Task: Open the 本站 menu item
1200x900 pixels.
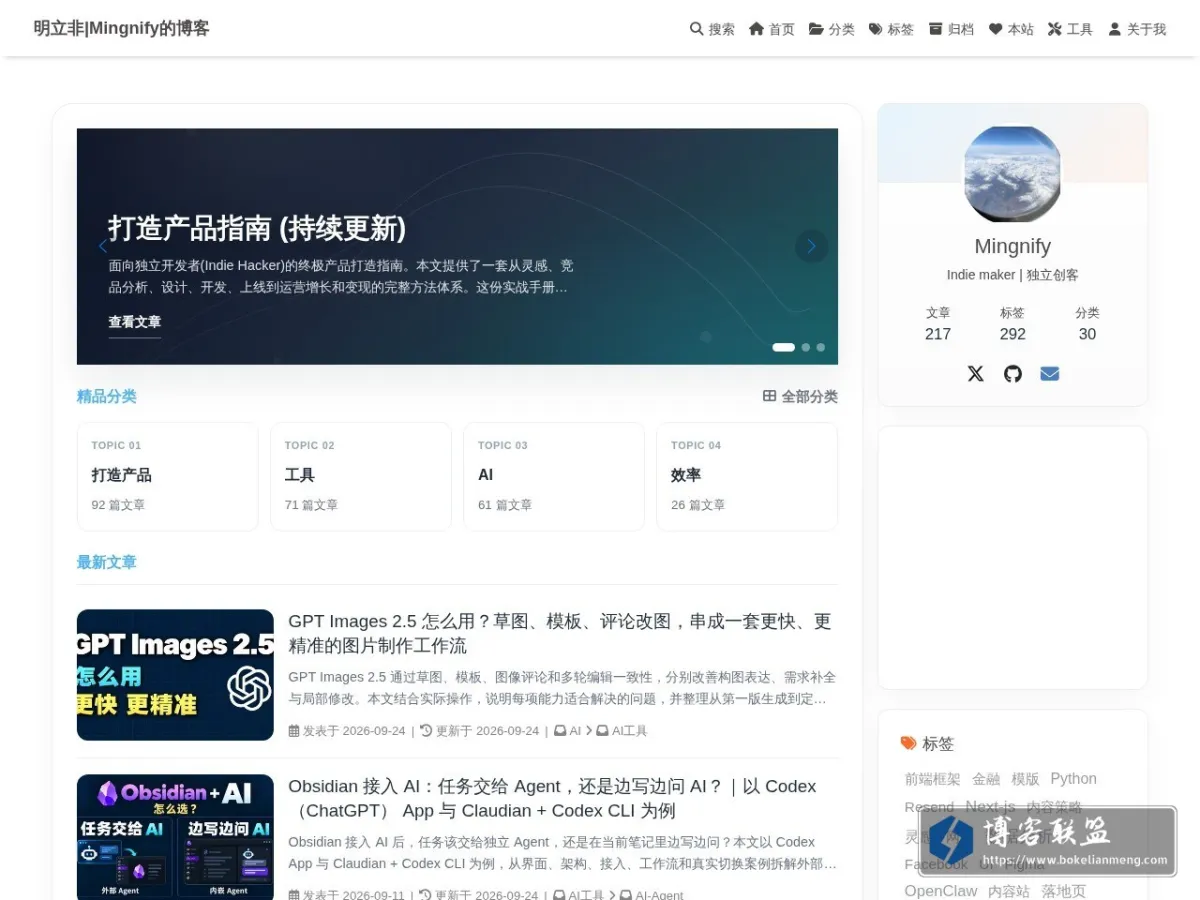Action: [x=1011, y=29]
